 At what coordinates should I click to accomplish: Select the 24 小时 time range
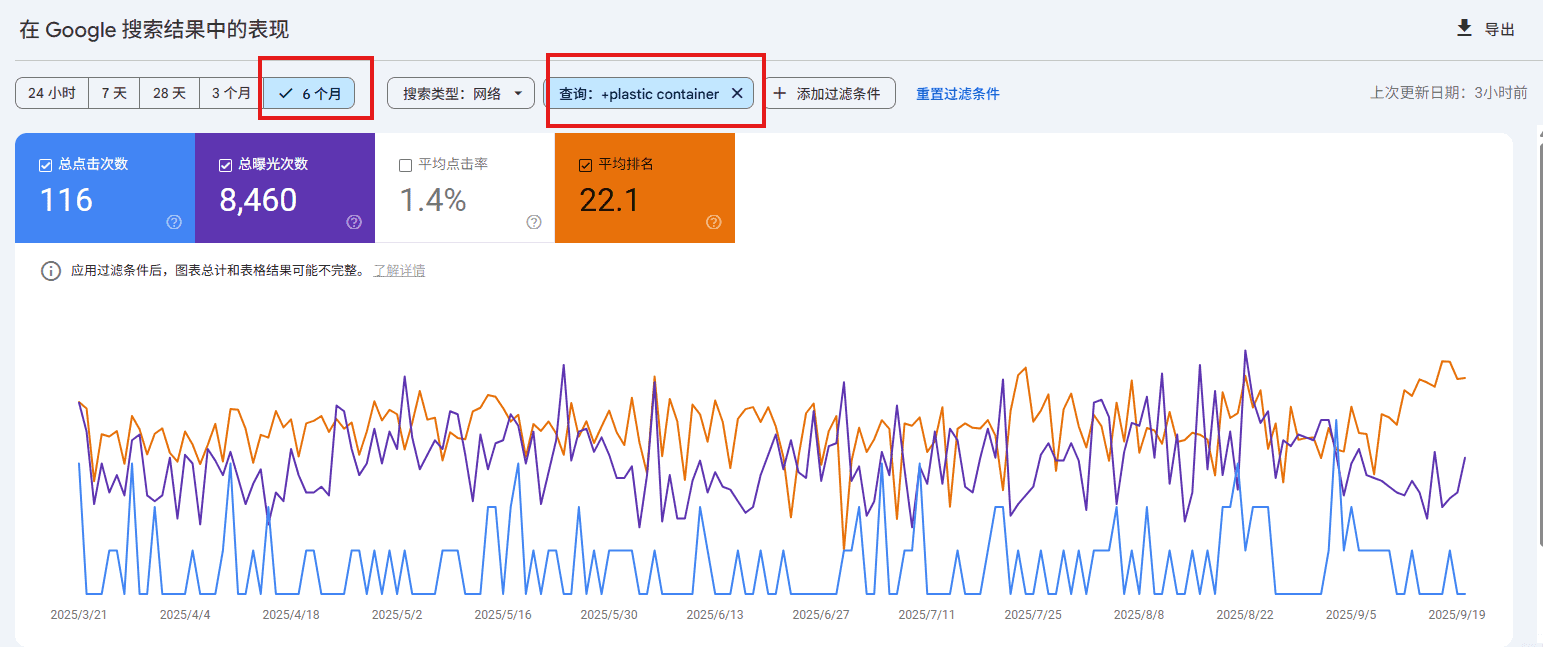51,92
